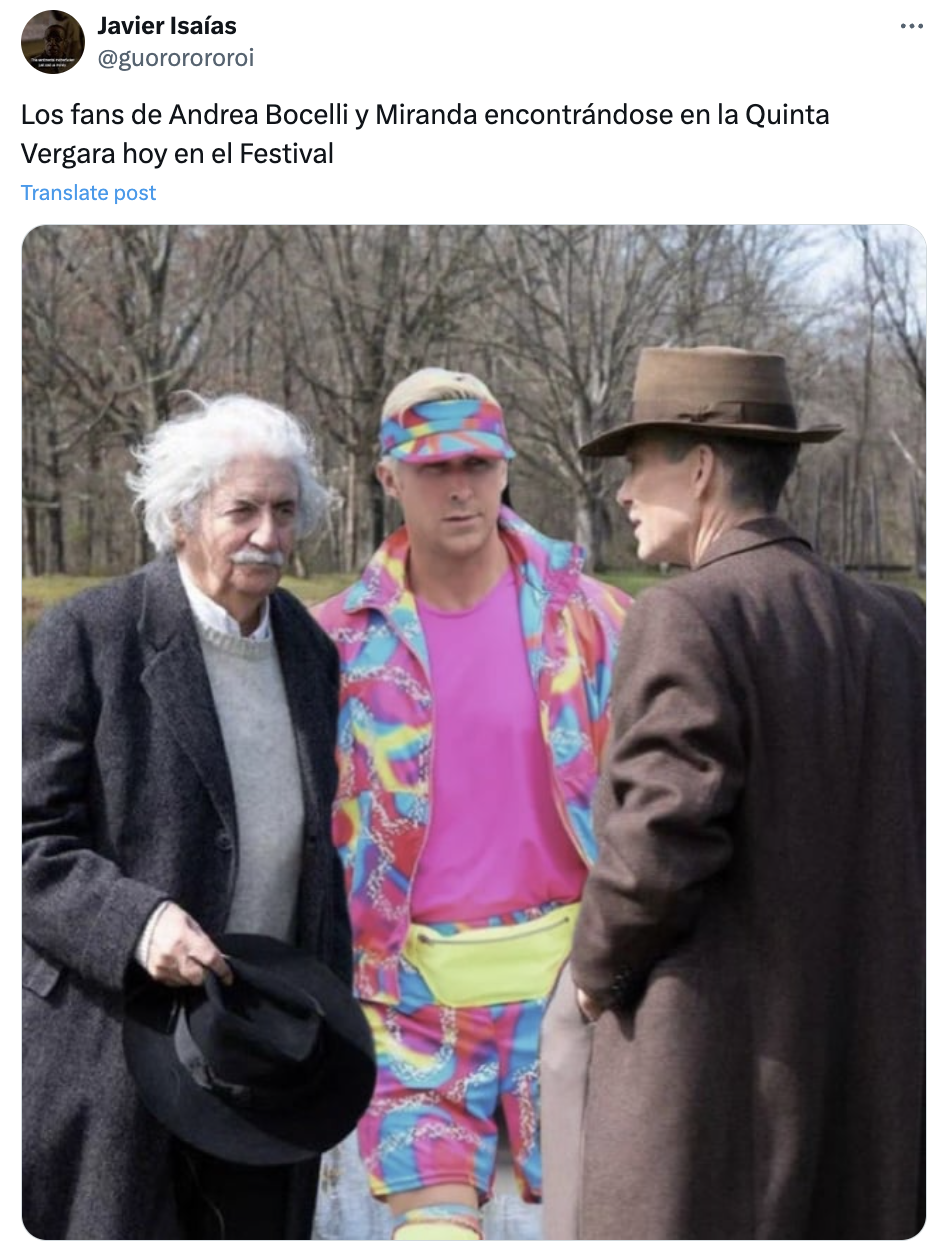Click the brown fedora hat in the photo
942x1258 pixels.
click(712, 402)
